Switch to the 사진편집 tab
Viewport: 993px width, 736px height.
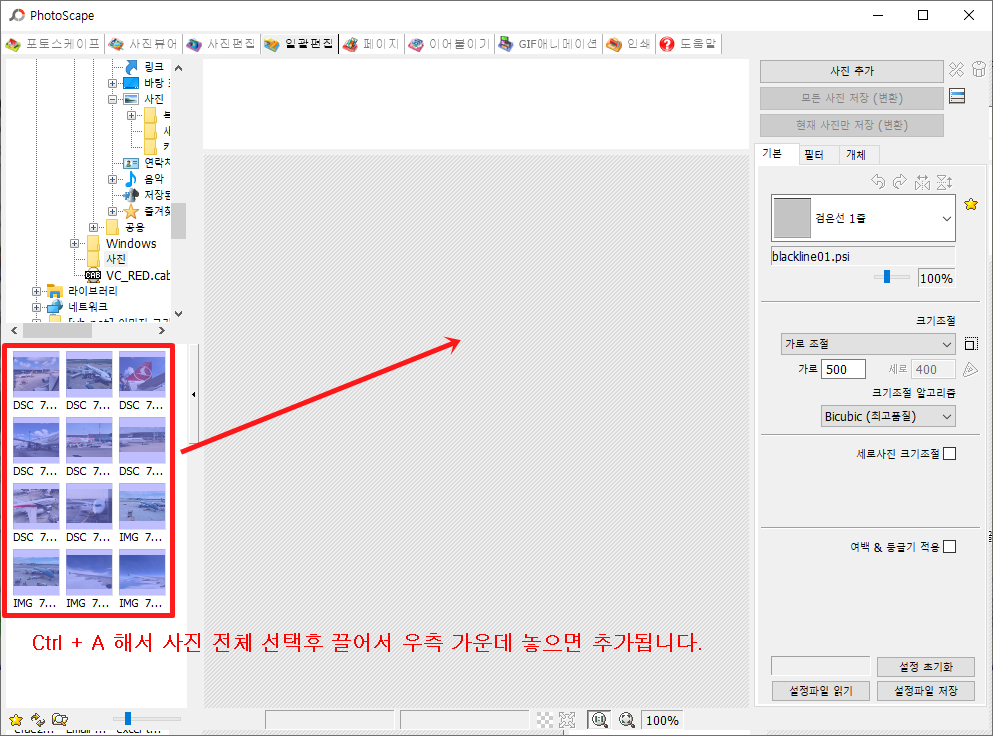point(221,44)
